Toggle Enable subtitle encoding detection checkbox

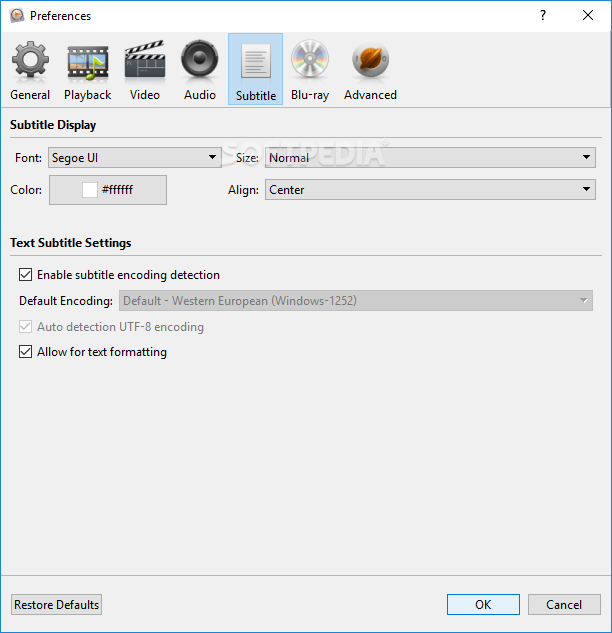click(x=25, y=275)
